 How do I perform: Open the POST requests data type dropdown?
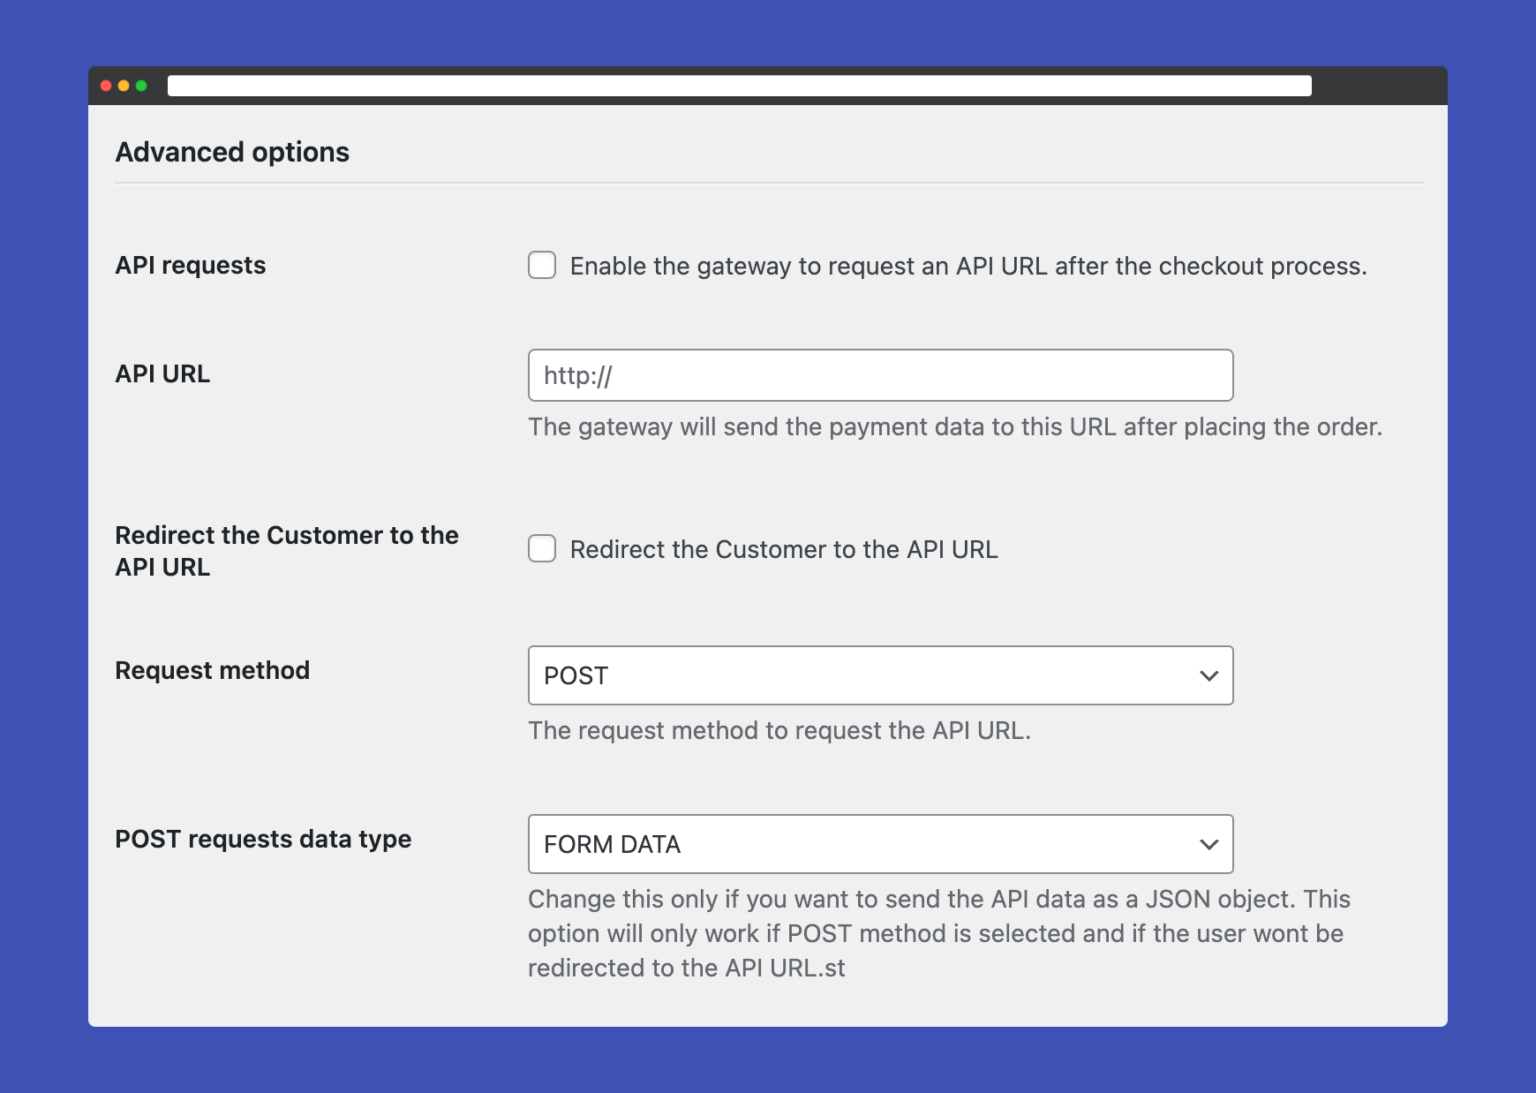click(880, 844)
